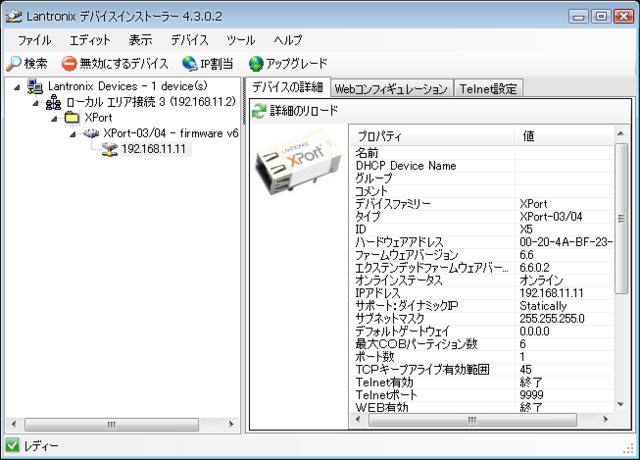640x460 pixels.
Task: Select ローカル エリア接続 3 tree label
Action: click(x=151, y=102)
